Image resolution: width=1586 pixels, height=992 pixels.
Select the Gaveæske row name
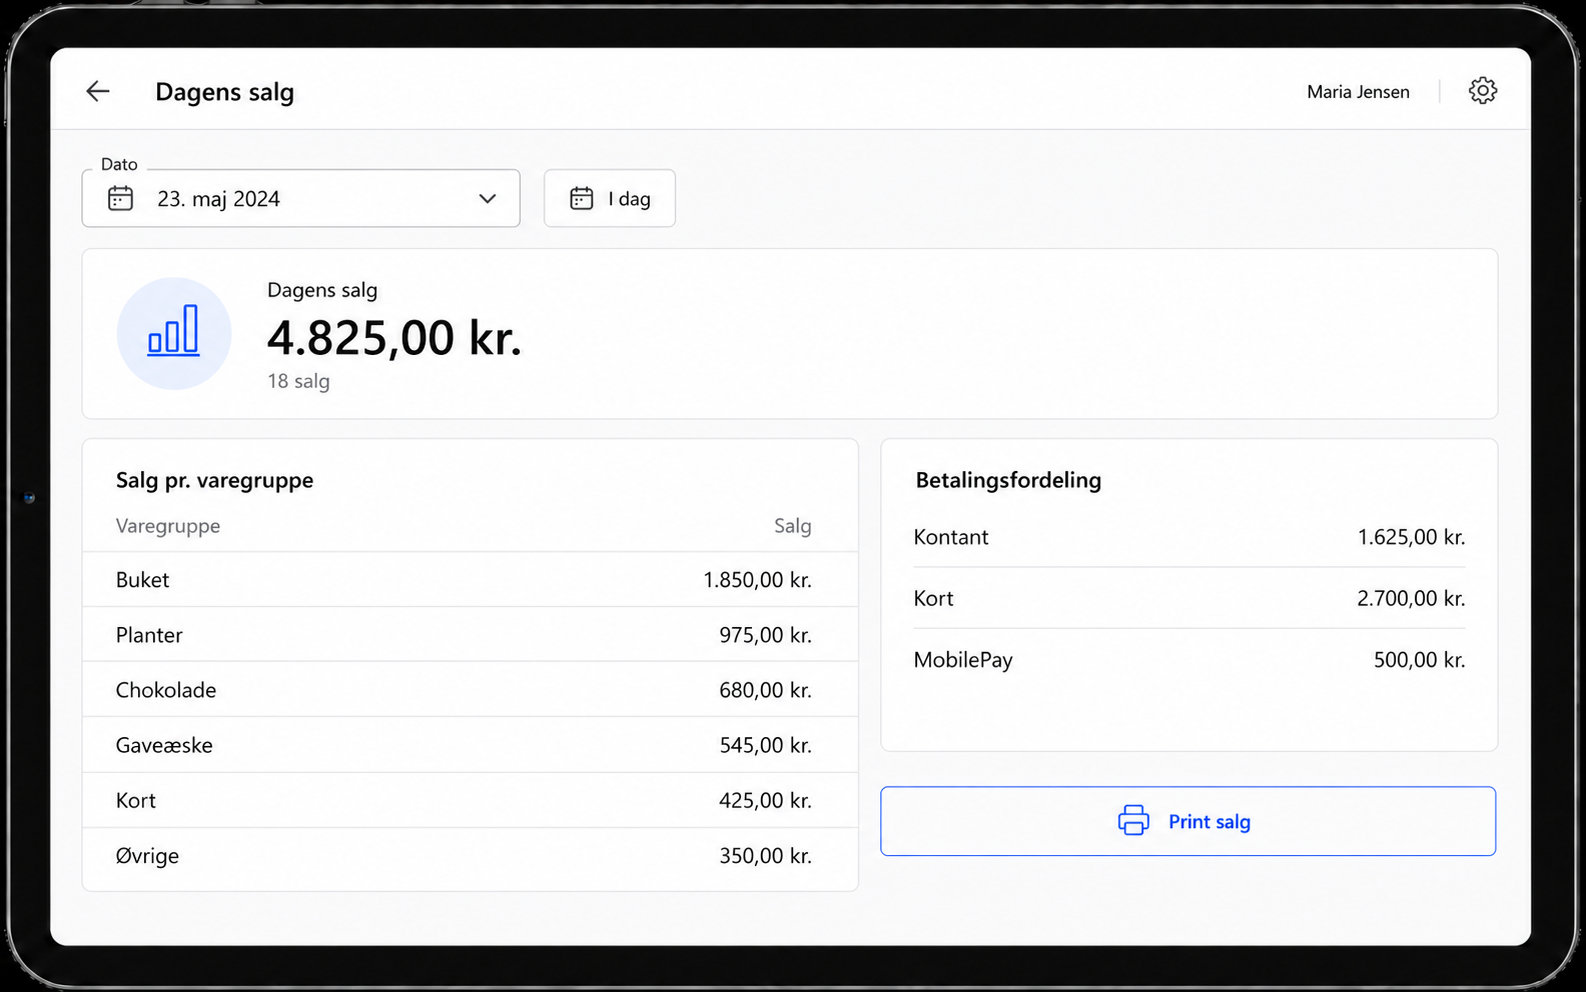[164, 745]
